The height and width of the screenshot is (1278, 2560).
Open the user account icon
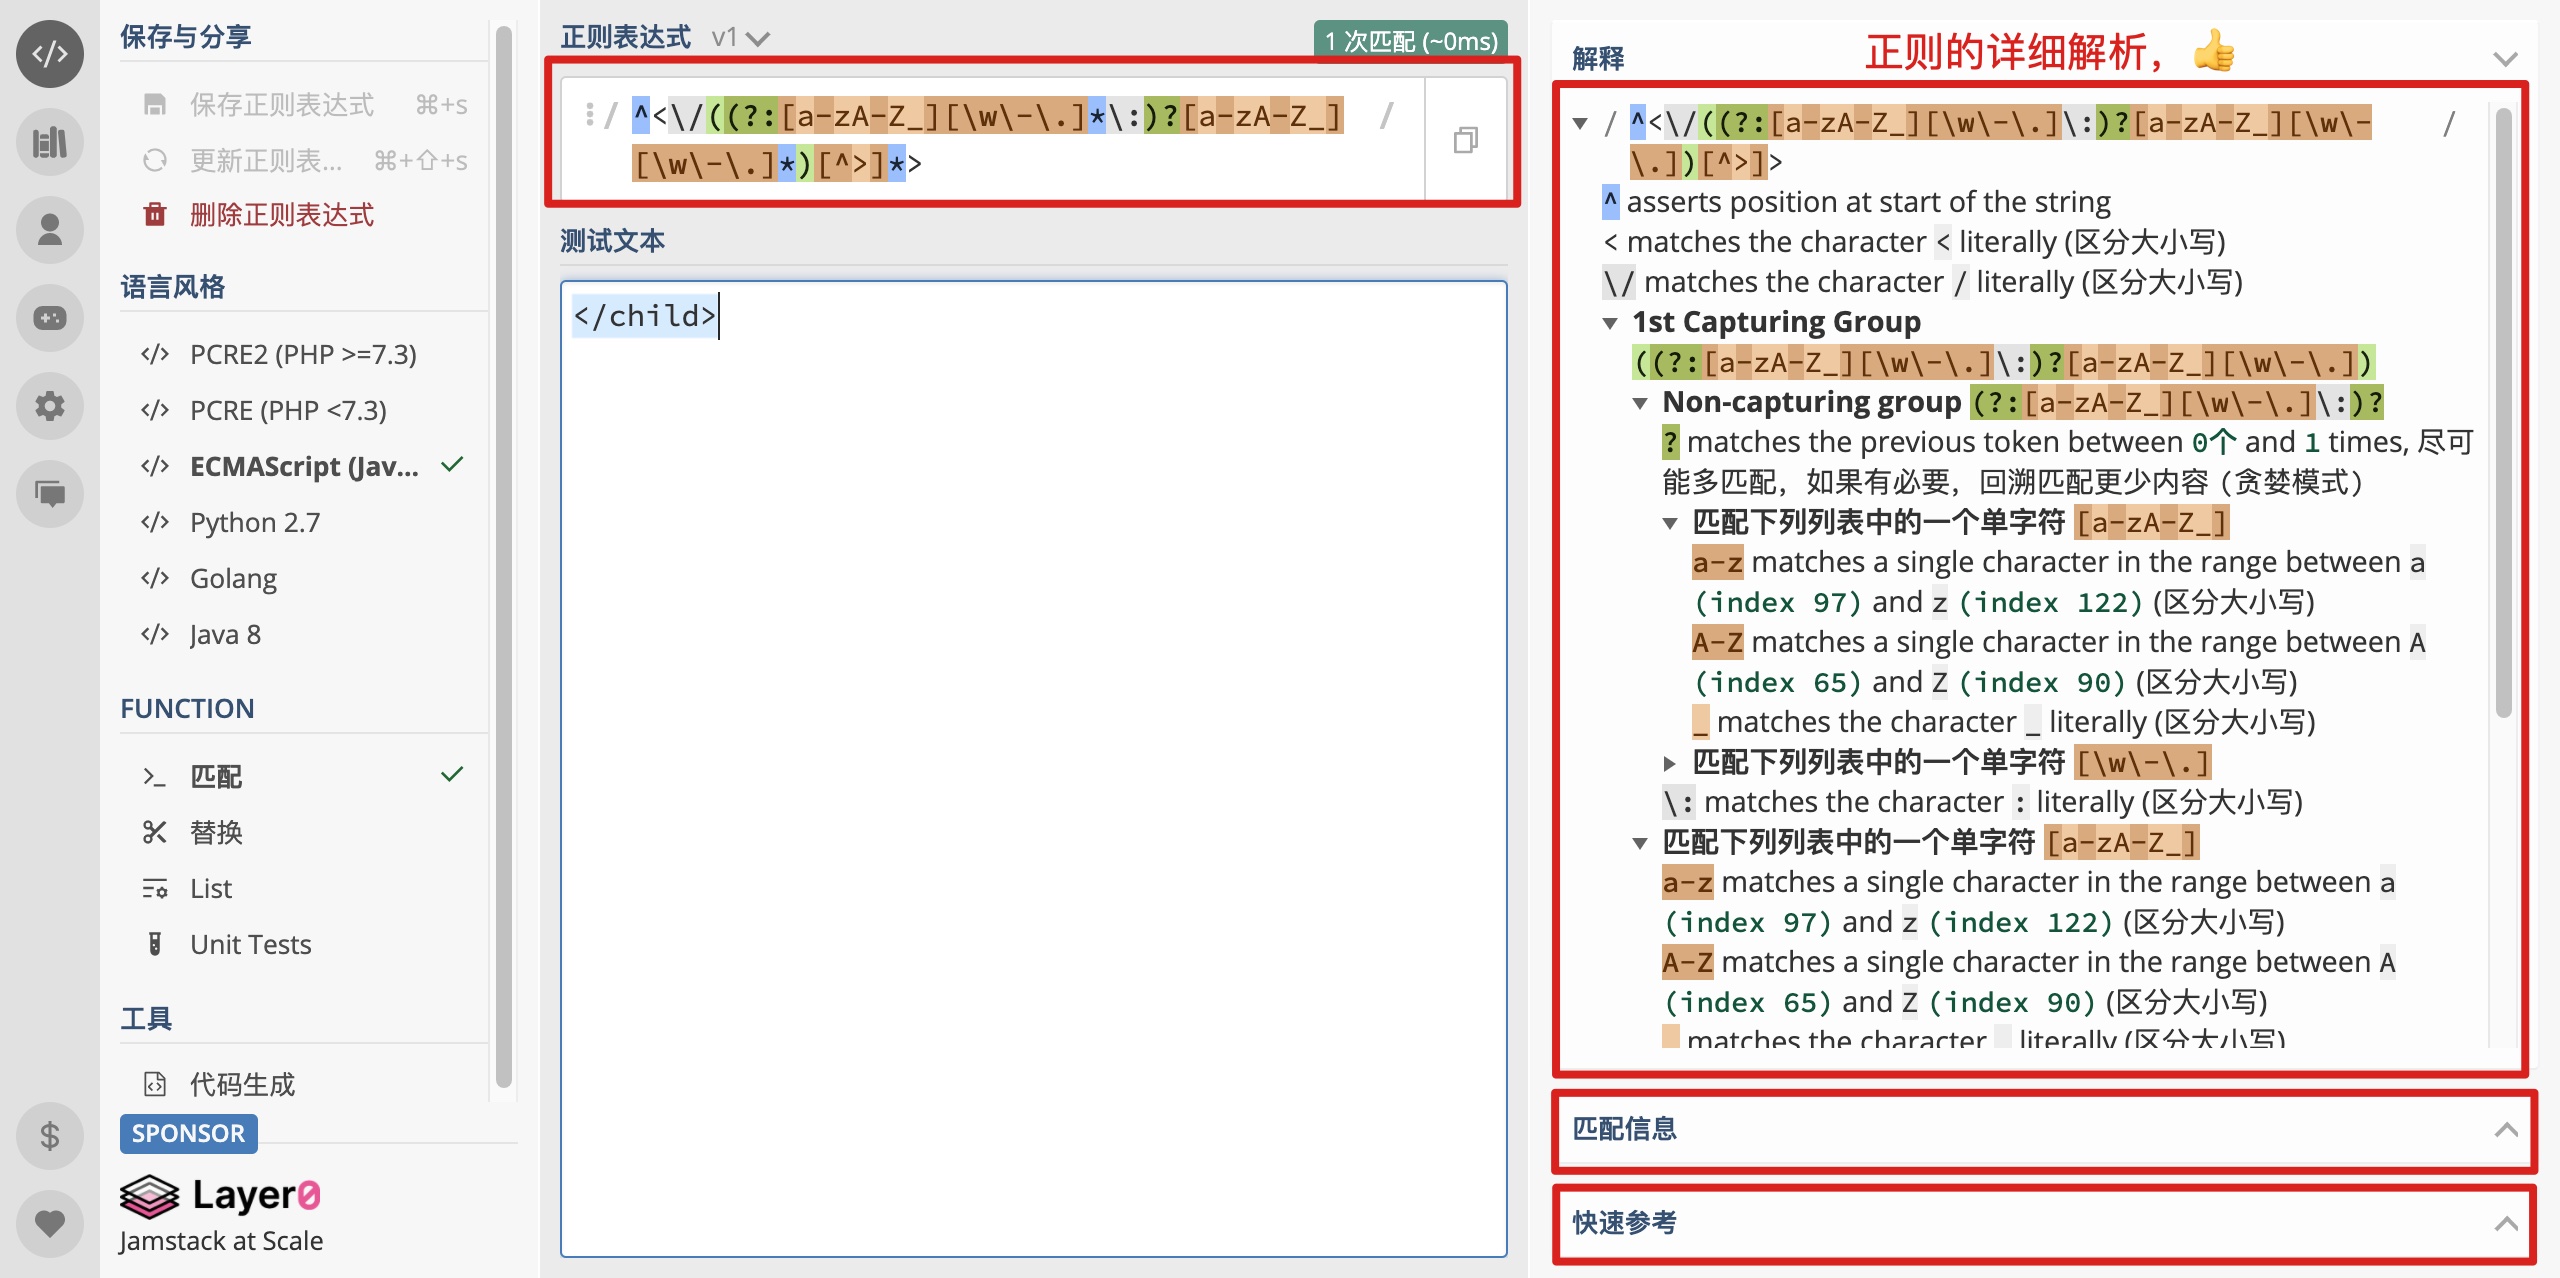click(50, 230)
